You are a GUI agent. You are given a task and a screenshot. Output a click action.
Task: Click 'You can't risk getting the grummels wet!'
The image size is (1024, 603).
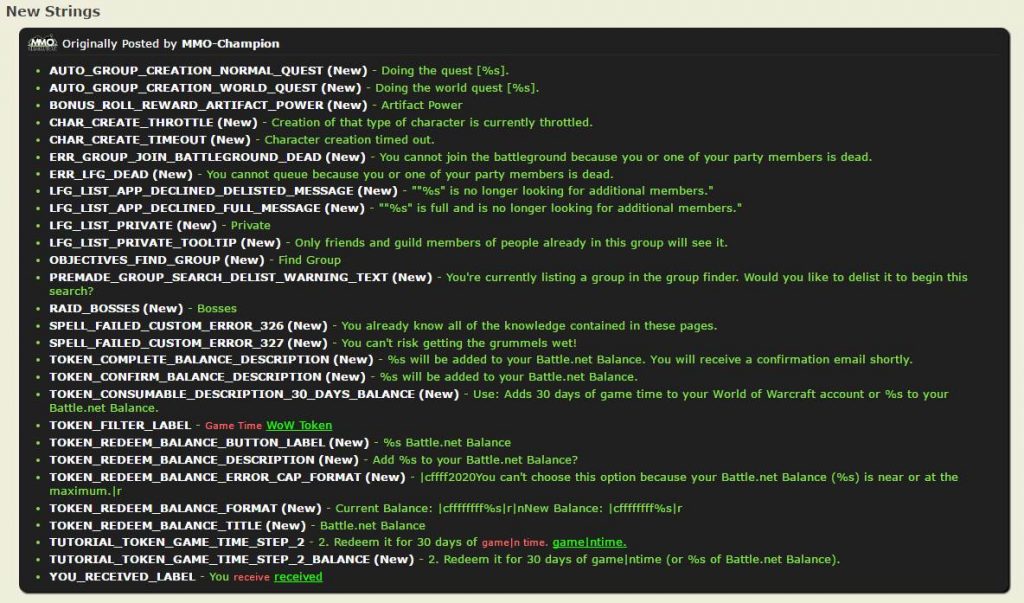pyautogui.click(x=459, y=343)
